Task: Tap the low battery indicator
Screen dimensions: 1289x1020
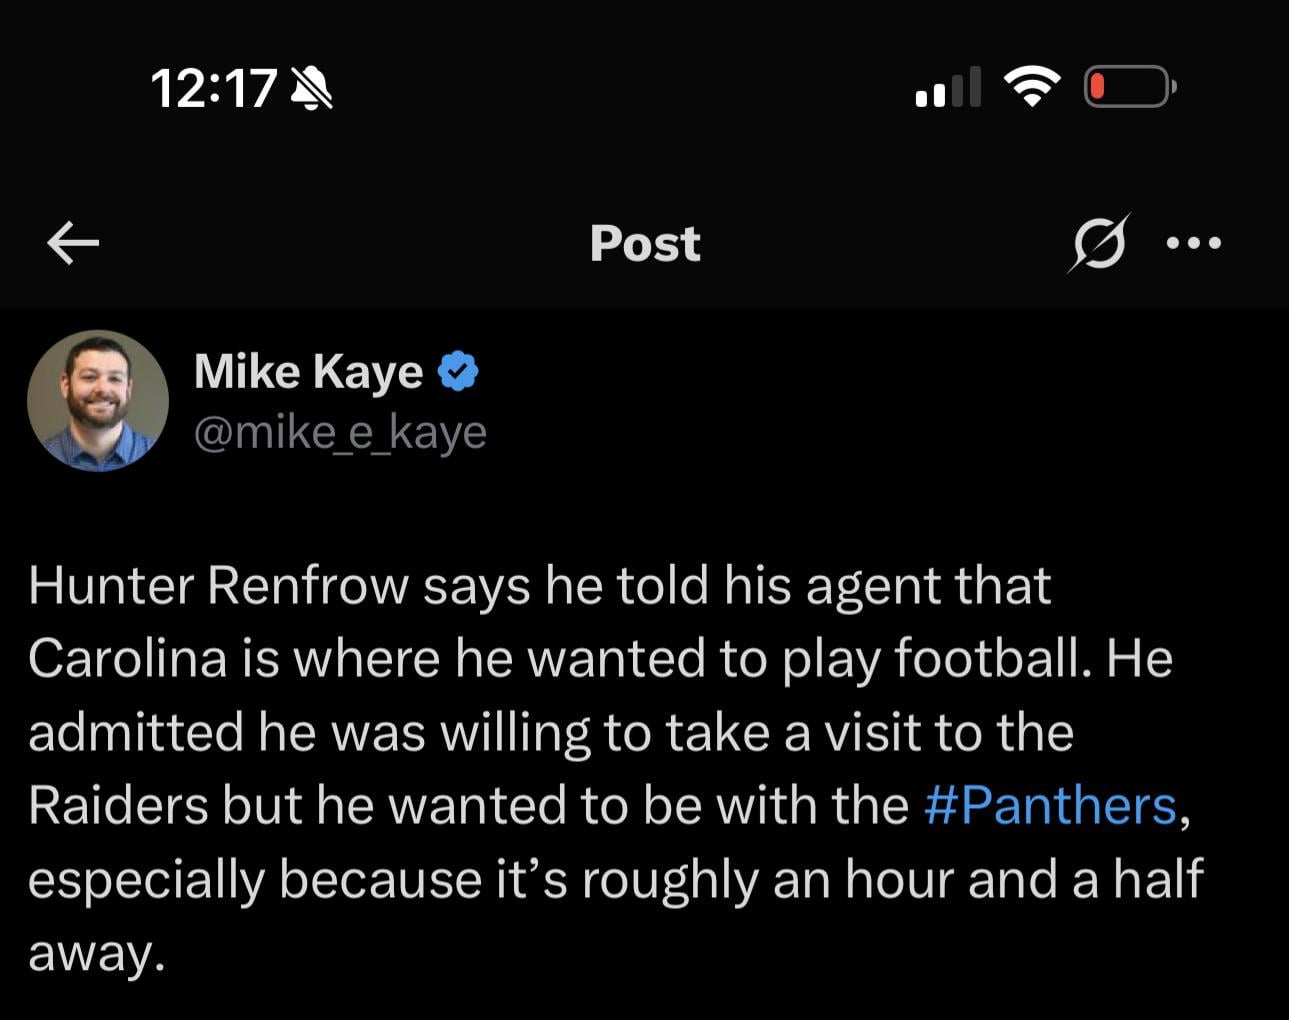Action: (1127, 87)
